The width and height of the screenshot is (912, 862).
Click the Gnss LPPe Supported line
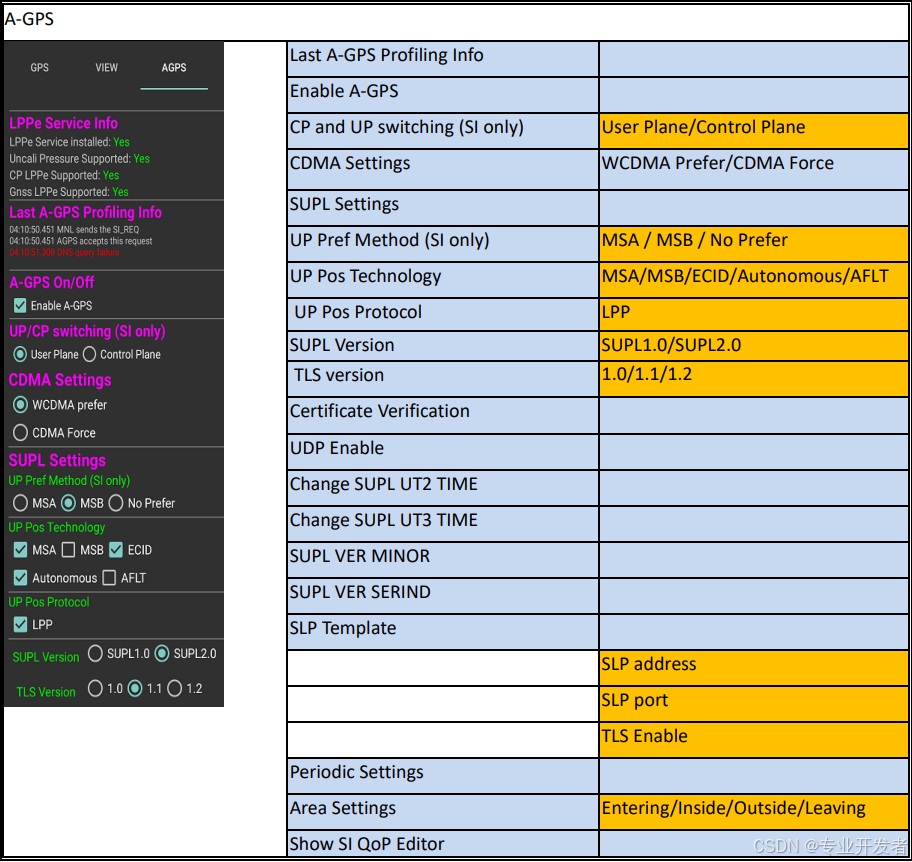pos(69,192)
